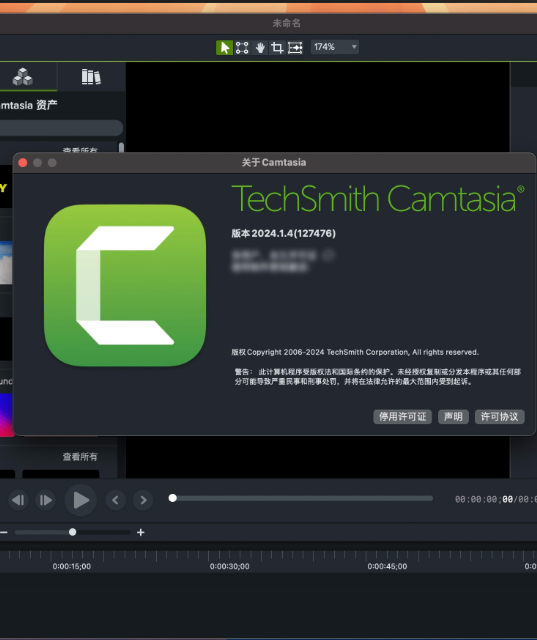Click the playback scrubber handle

click(173, 498)
